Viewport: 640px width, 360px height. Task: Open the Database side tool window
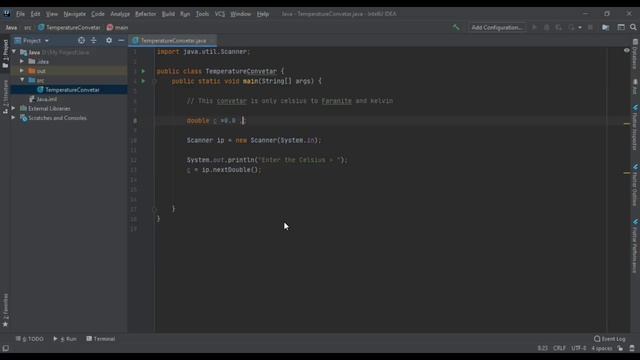(635, 54)
